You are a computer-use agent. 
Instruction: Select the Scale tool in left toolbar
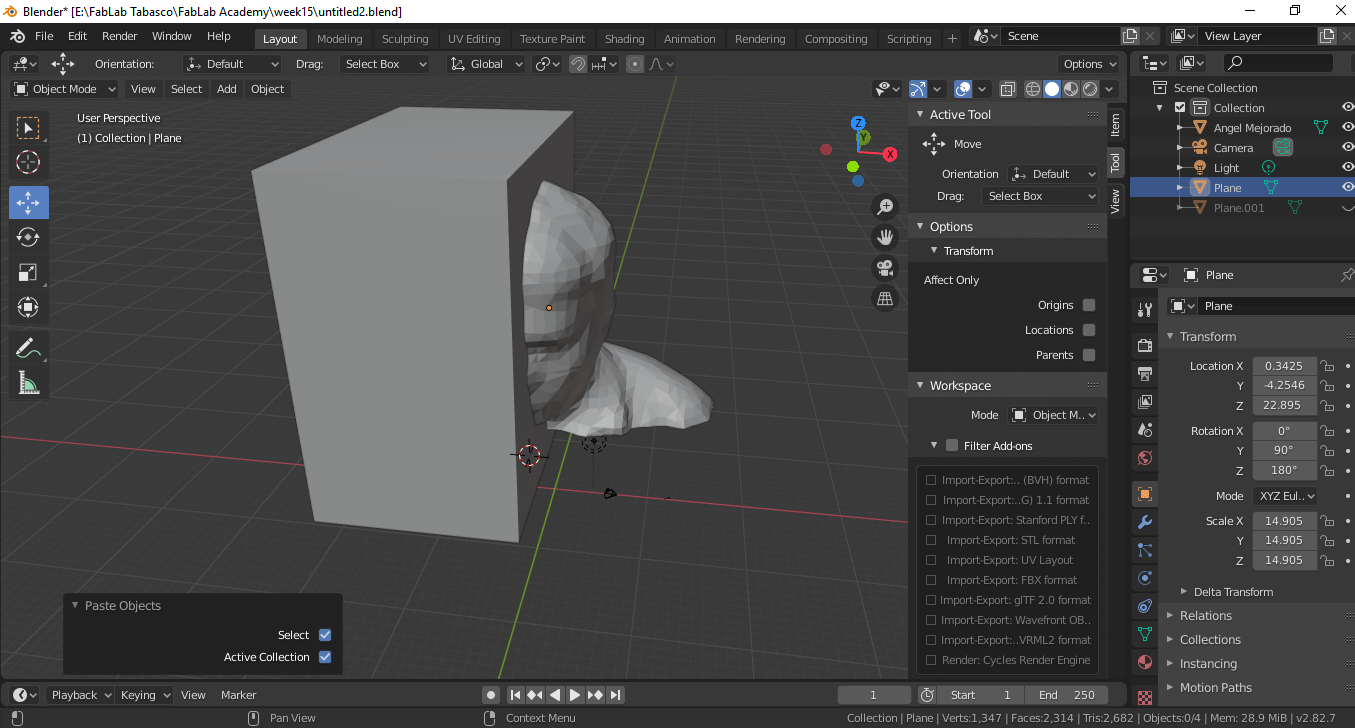tap(28, 272)
